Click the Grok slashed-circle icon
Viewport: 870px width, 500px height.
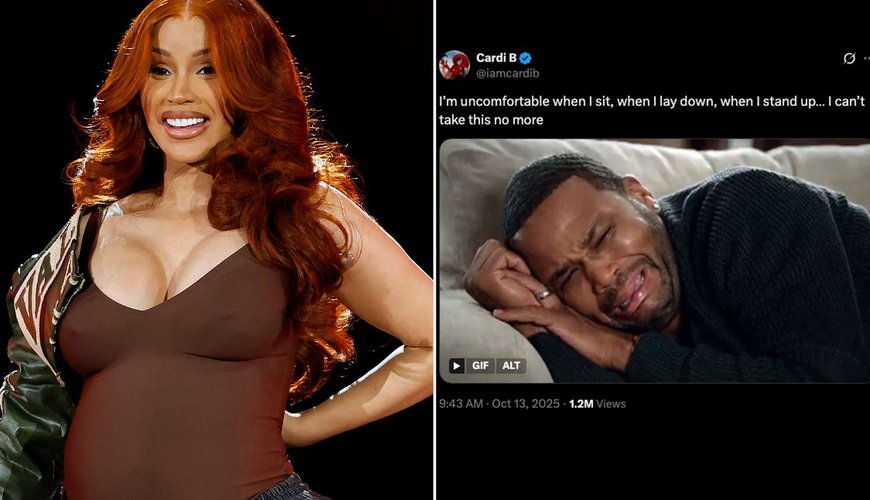point(849,58)
